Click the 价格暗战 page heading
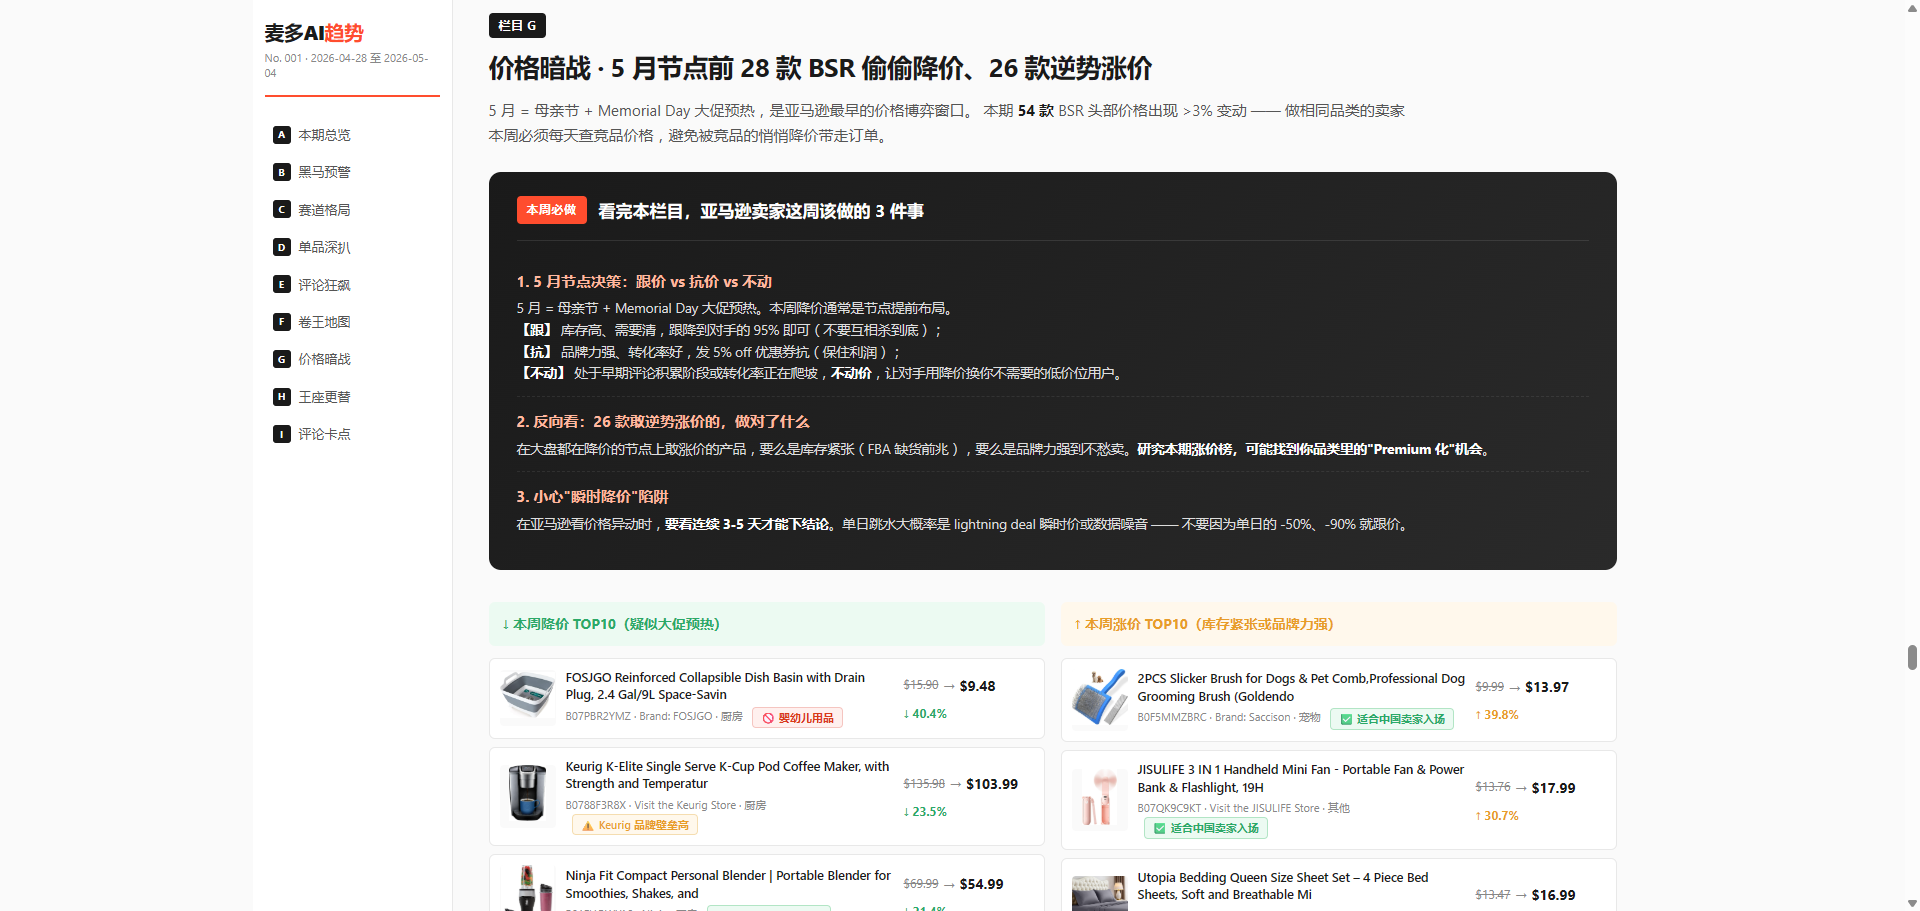 click(820, 68)
